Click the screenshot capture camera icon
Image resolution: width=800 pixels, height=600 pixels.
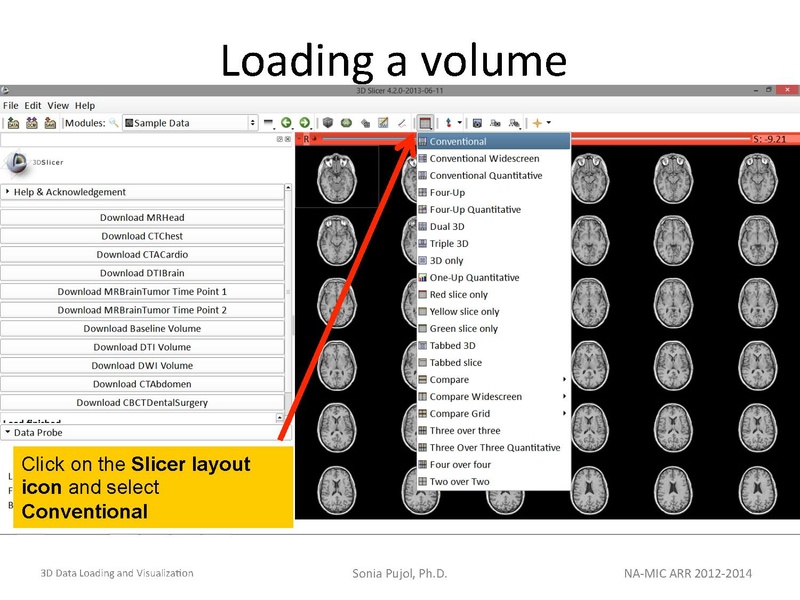tap(477, 123)
